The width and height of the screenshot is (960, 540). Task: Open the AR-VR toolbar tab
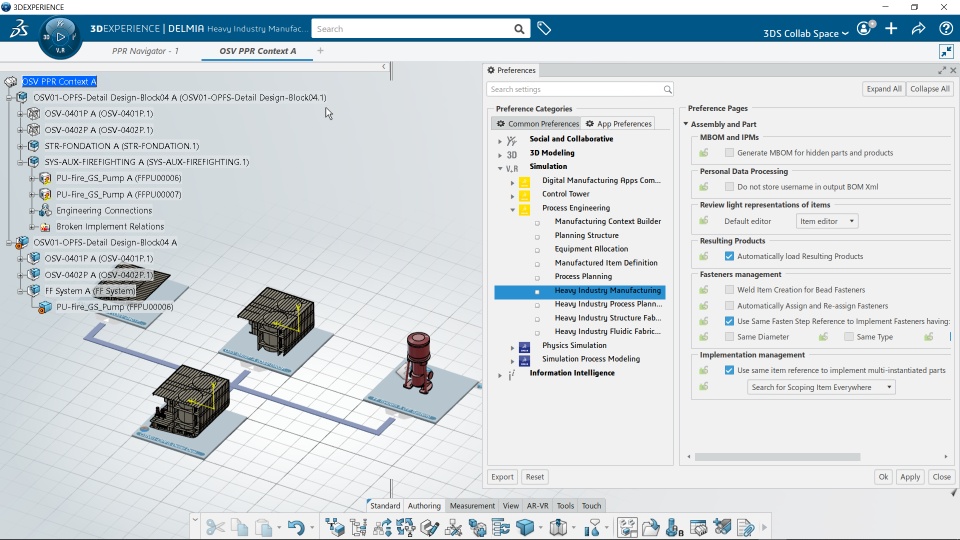[538, 506]
